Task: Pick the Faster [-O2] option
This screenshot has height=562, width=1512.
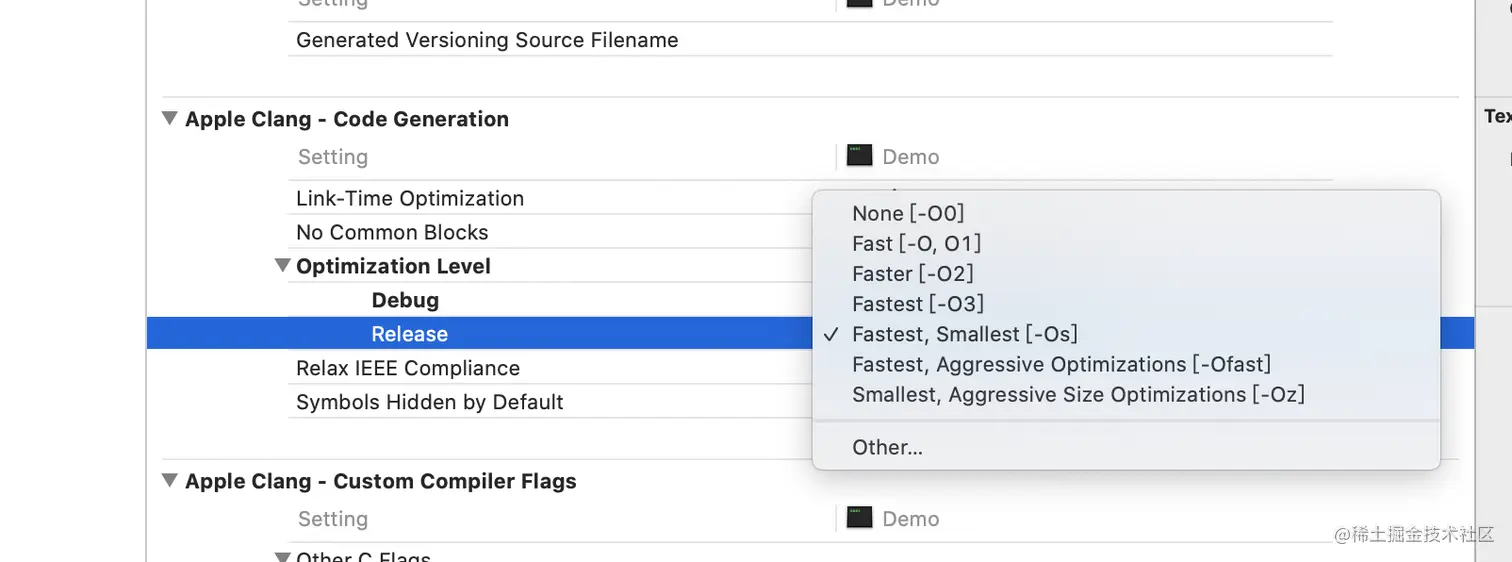Action: pyautogui.click(x=912, y=273)
